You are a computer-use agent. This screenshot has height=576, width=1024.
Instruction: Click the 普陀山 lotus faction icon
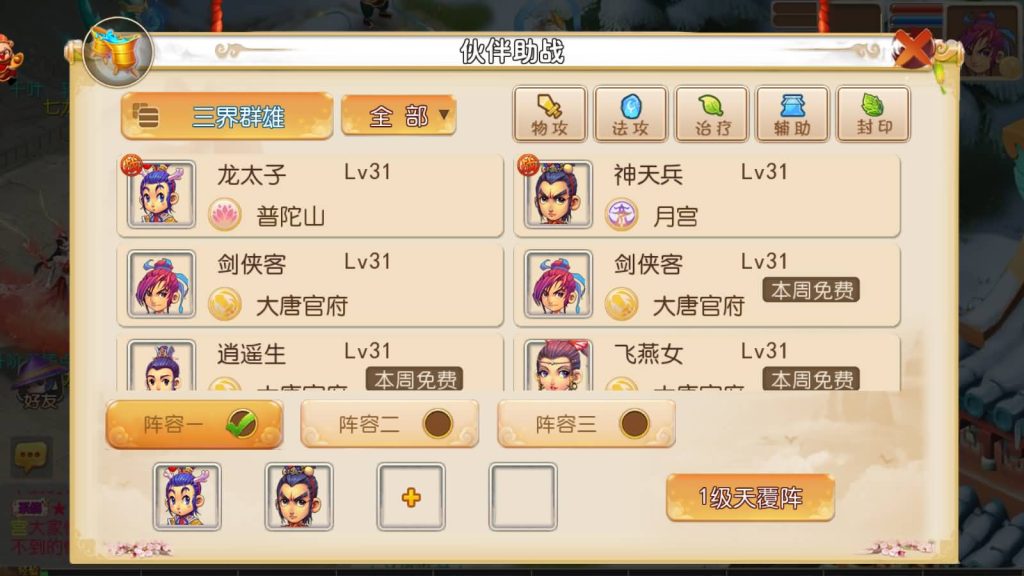pyautogui.click(x=225, y=215)
